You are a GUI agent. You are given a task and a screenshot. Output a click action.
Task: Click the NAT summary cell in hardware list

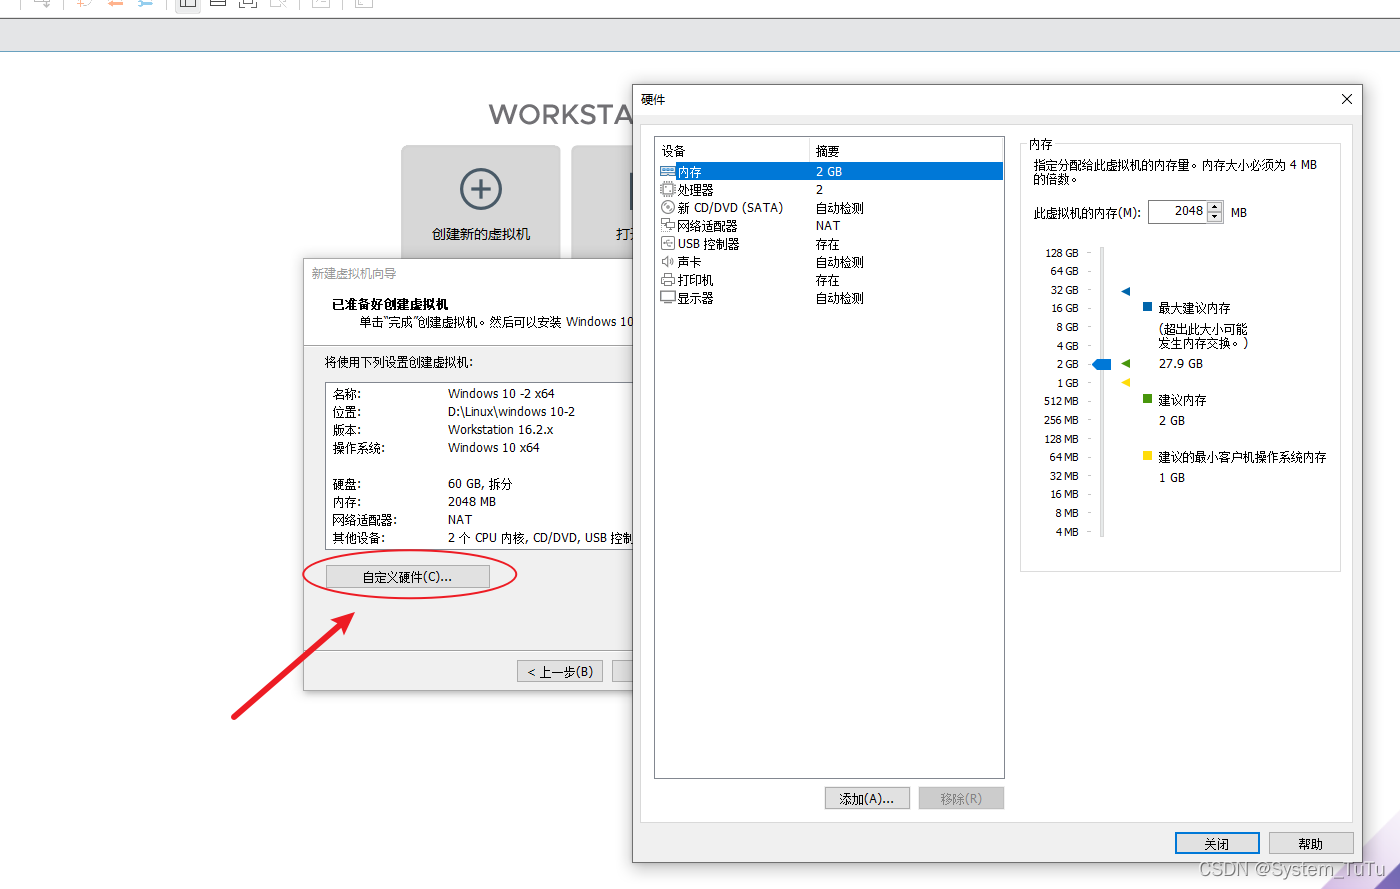[x=828, y=226]
